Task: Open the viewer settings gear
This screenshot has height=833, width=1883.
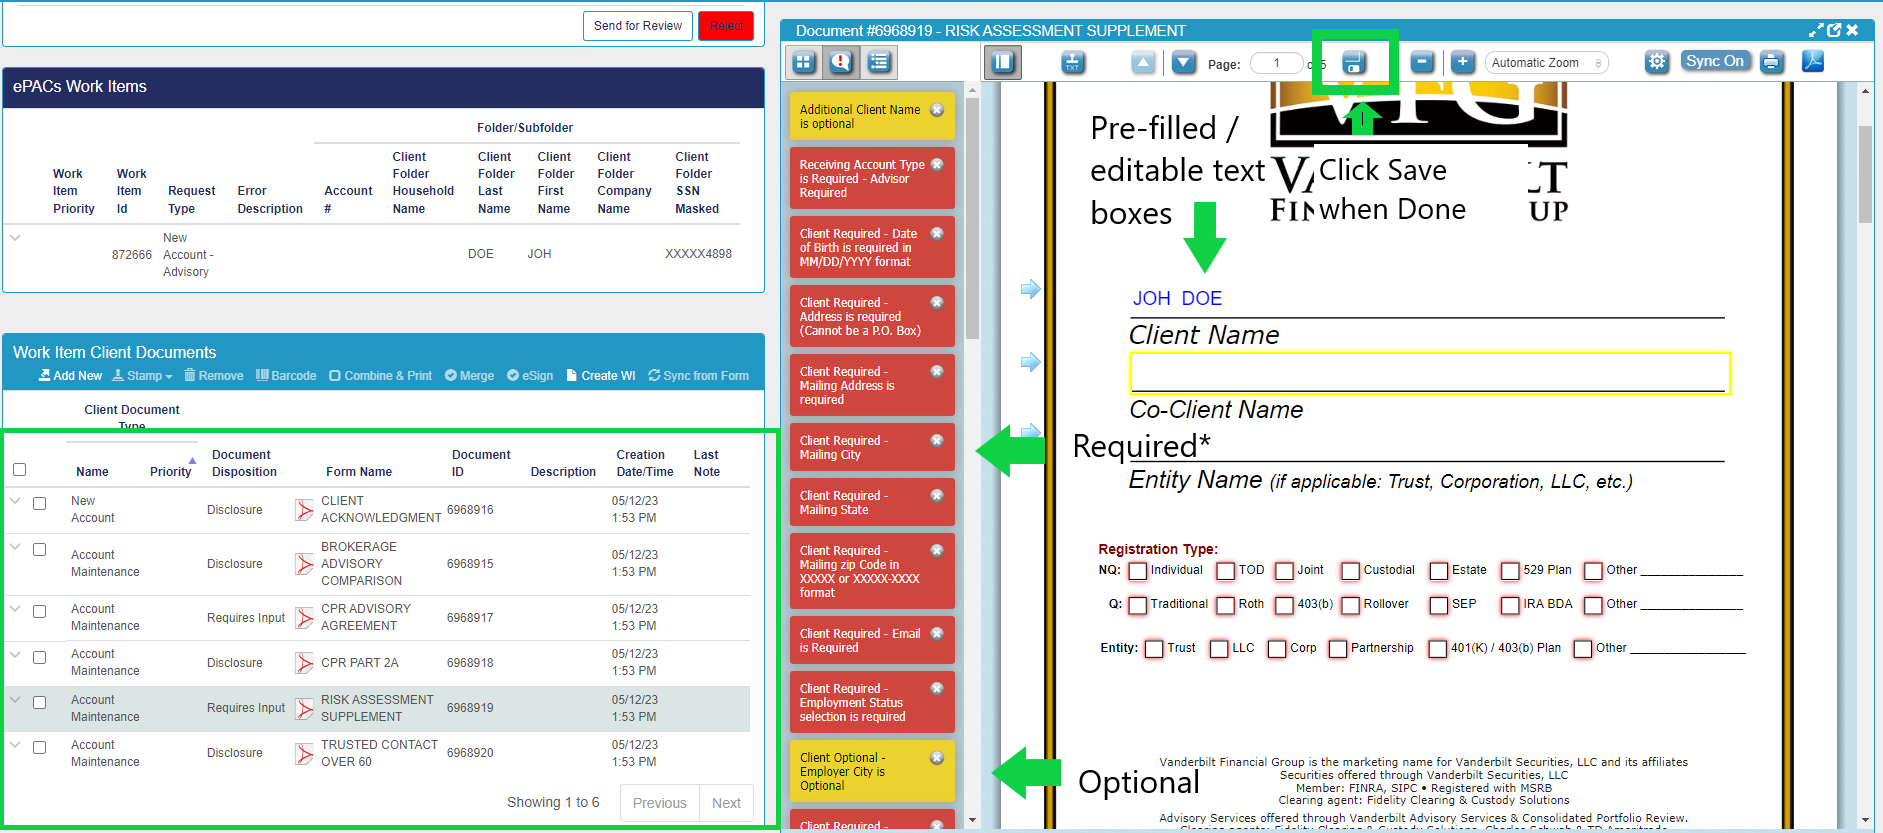Action: 1657,62
